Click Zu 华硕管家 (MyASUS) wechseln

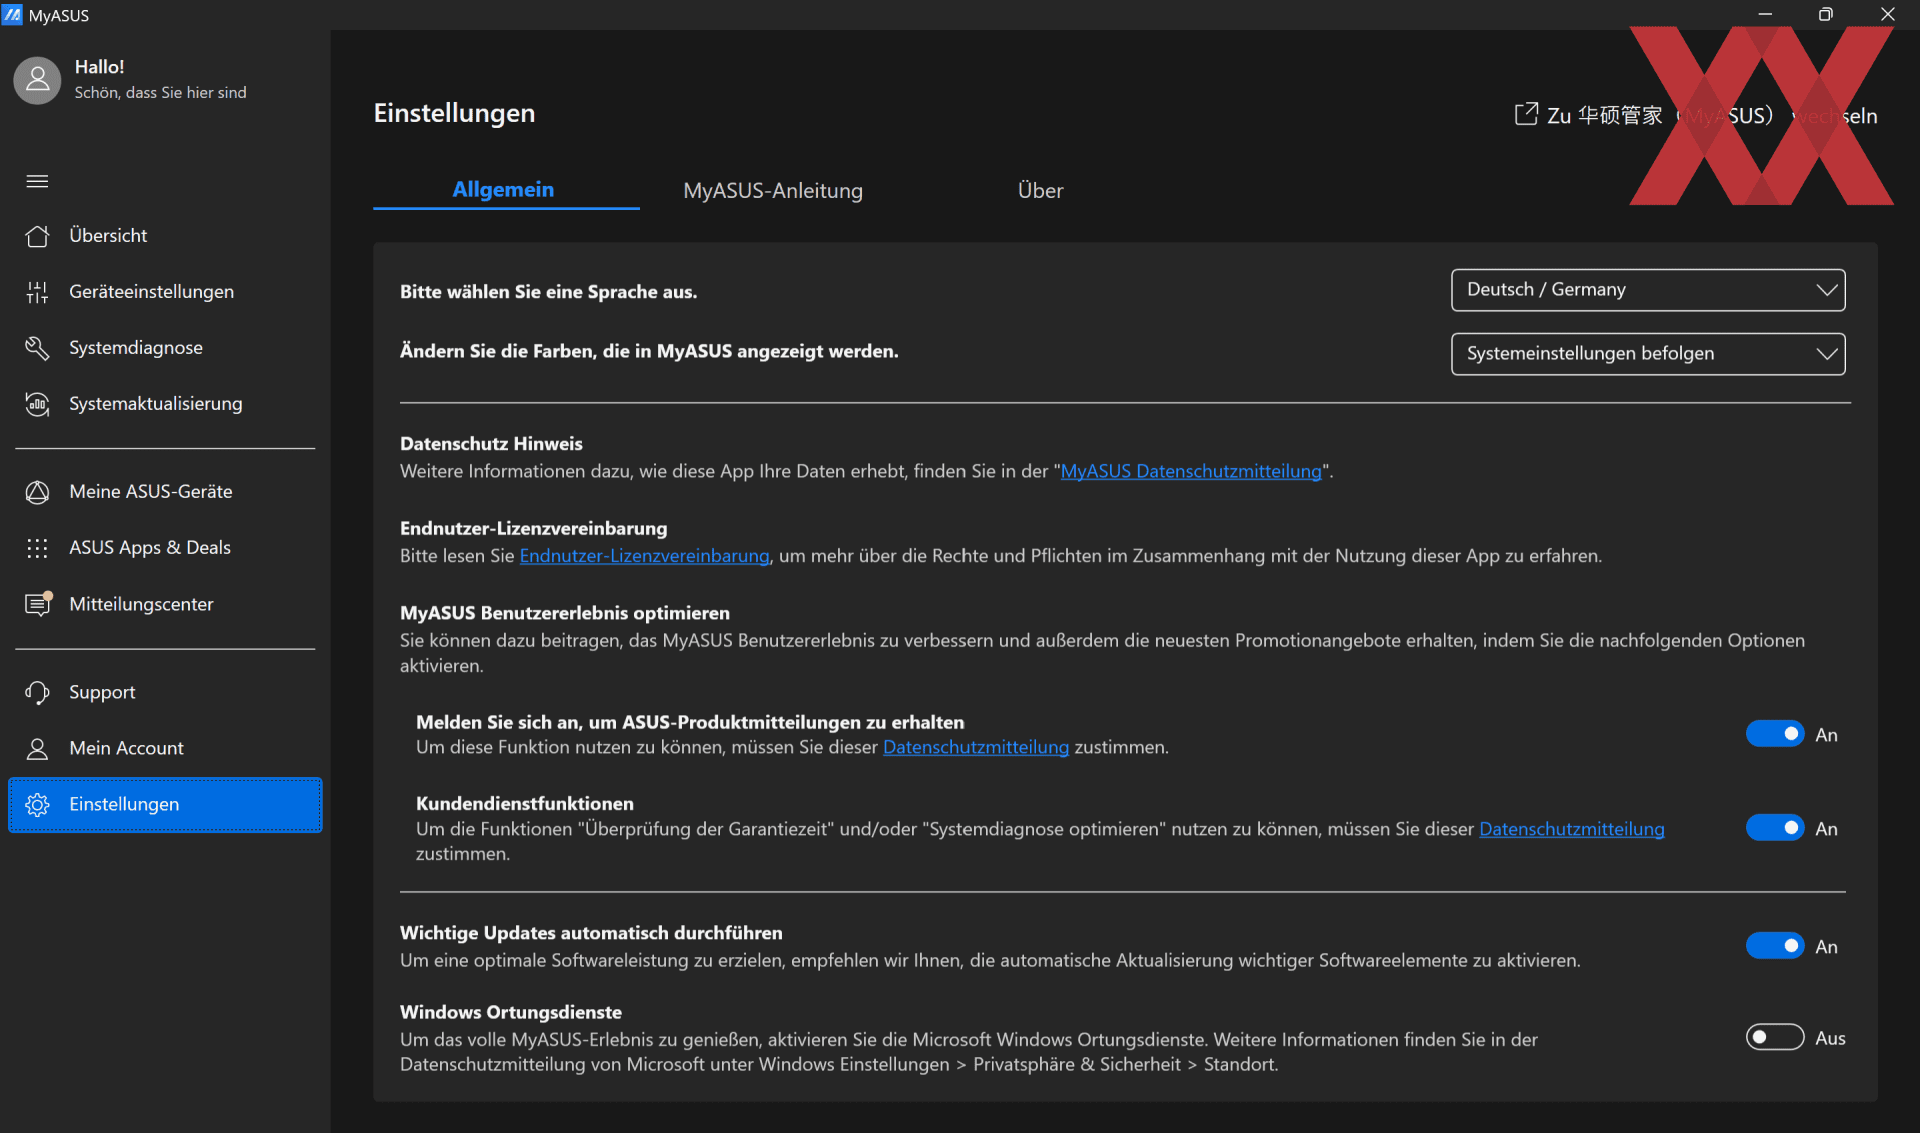(x=1696, y=115)
